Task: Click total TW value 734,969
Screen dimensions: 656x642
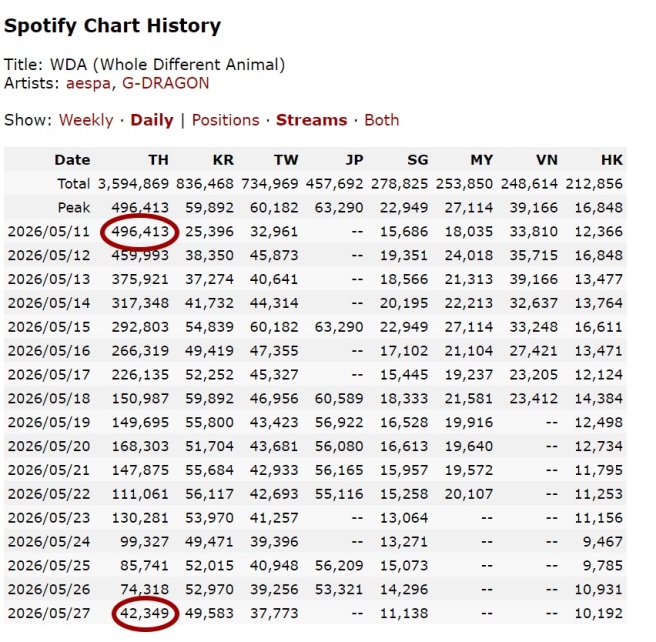Action: point(269,184)
